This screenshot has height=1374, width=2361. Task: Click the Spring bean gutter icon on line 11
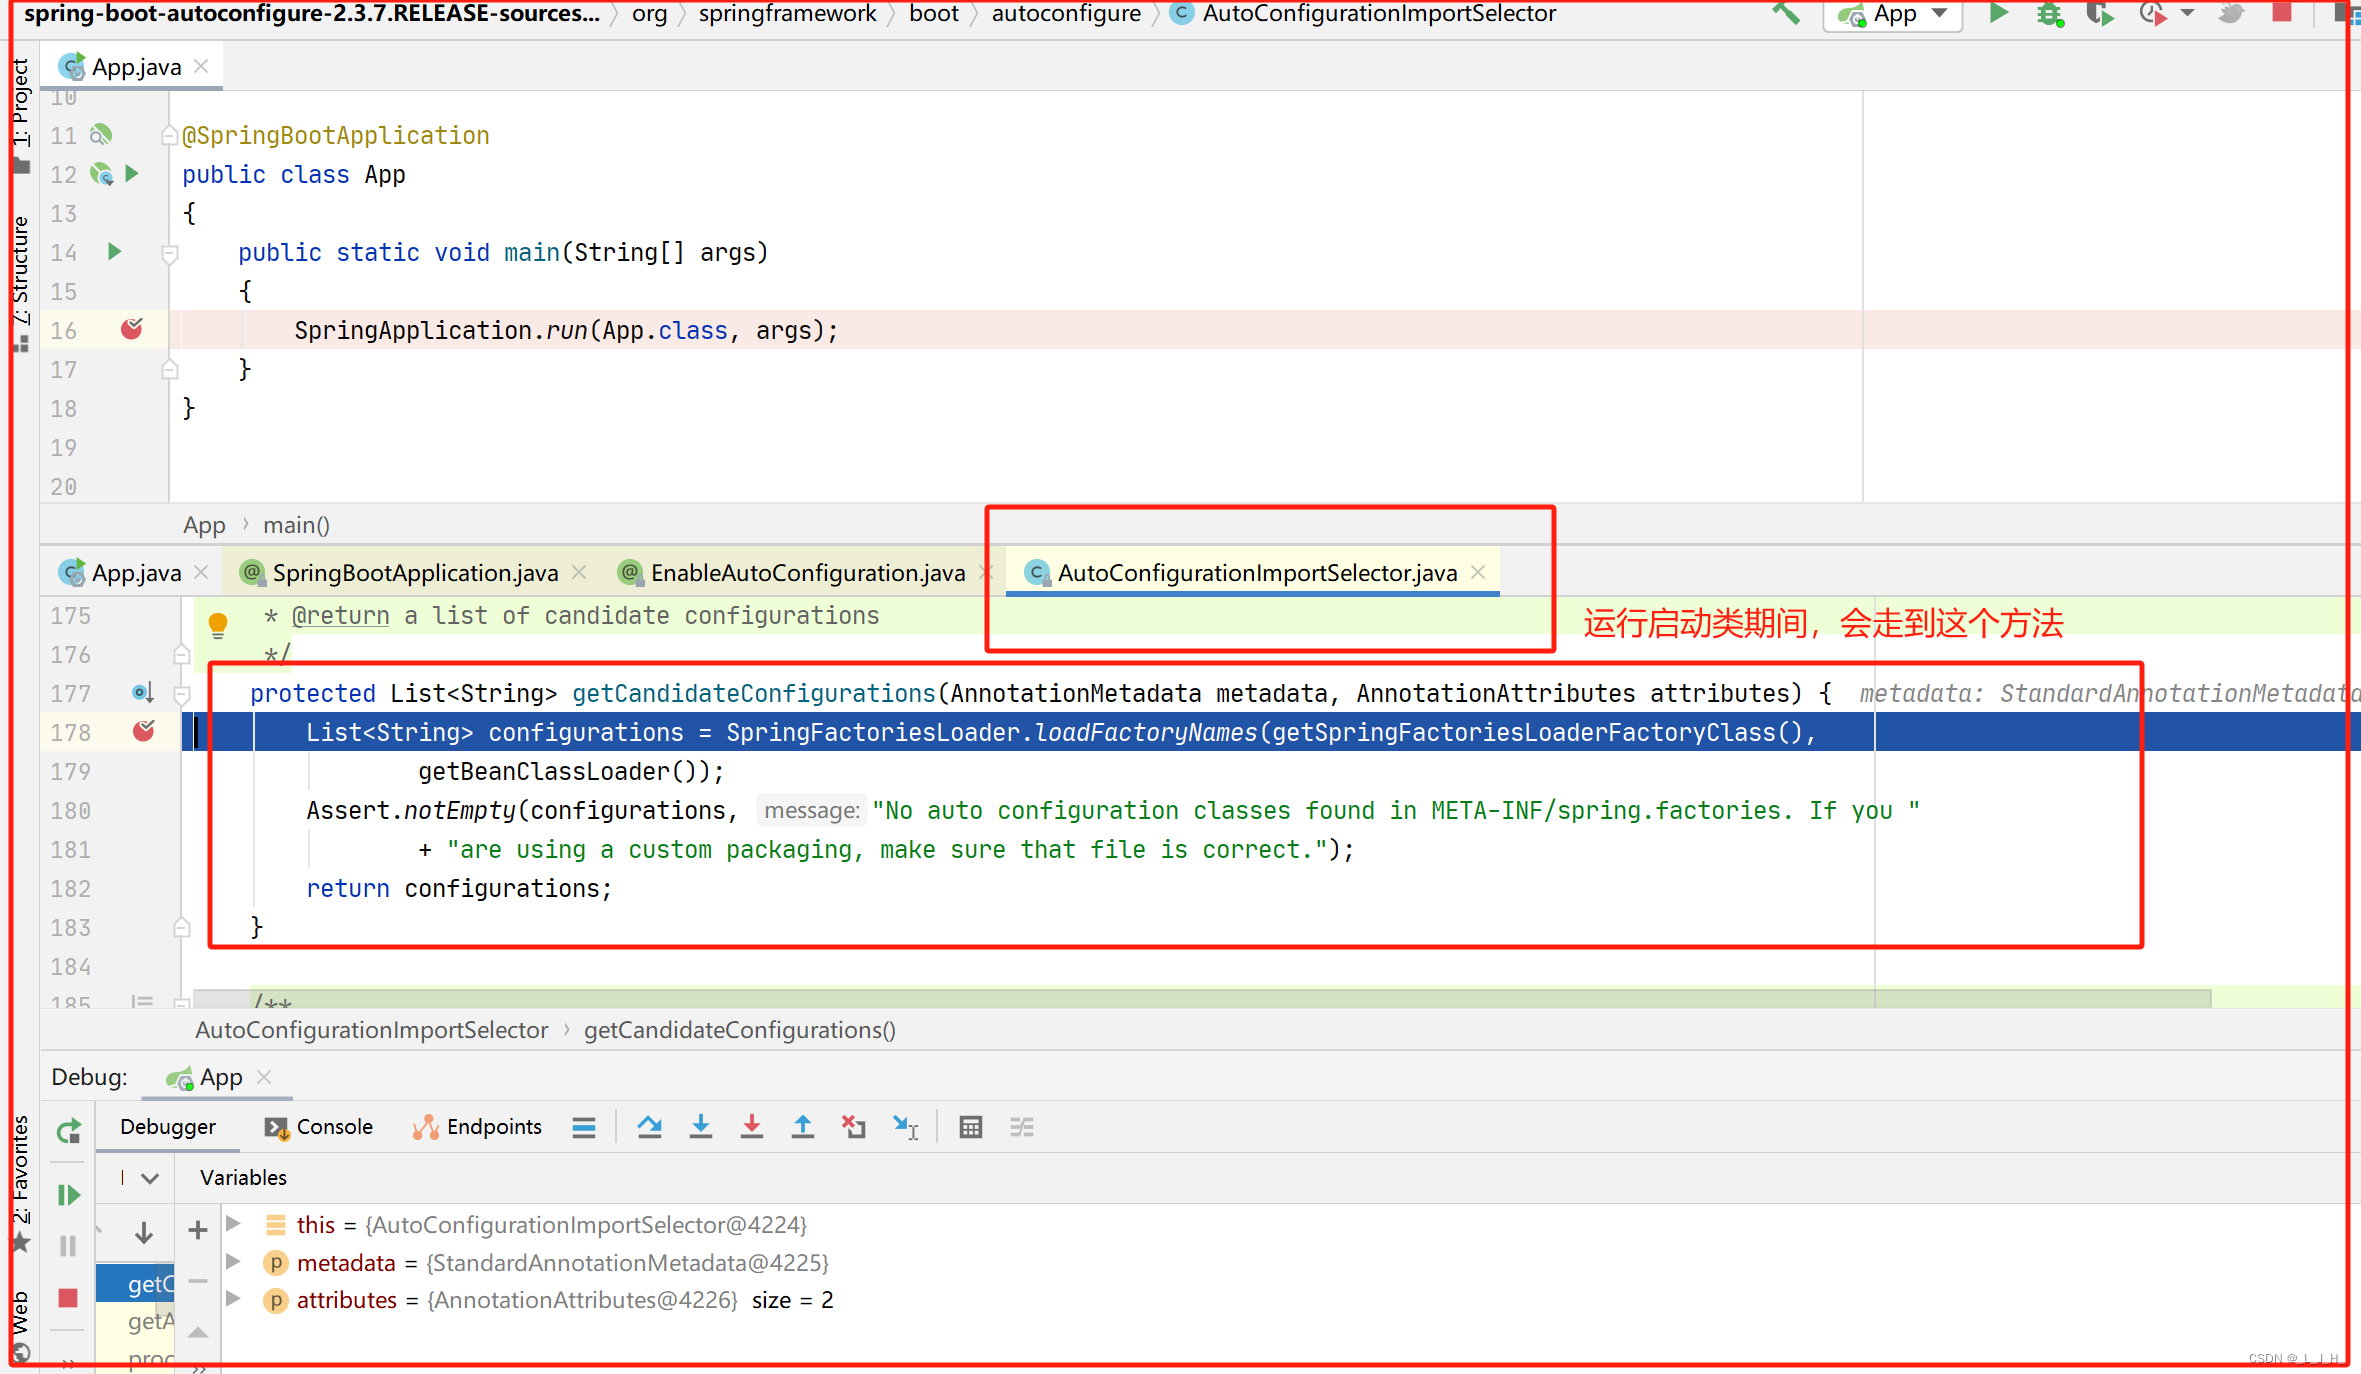pos(101,134)
